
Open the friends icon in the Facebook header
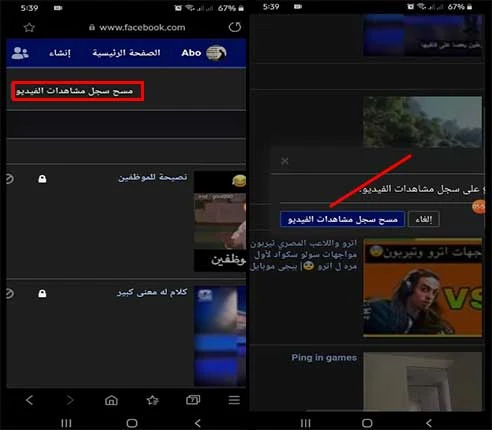[x=20, y=53]
